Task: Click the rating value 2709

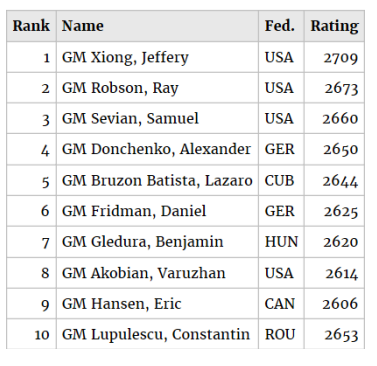Action: coord(341,58)
